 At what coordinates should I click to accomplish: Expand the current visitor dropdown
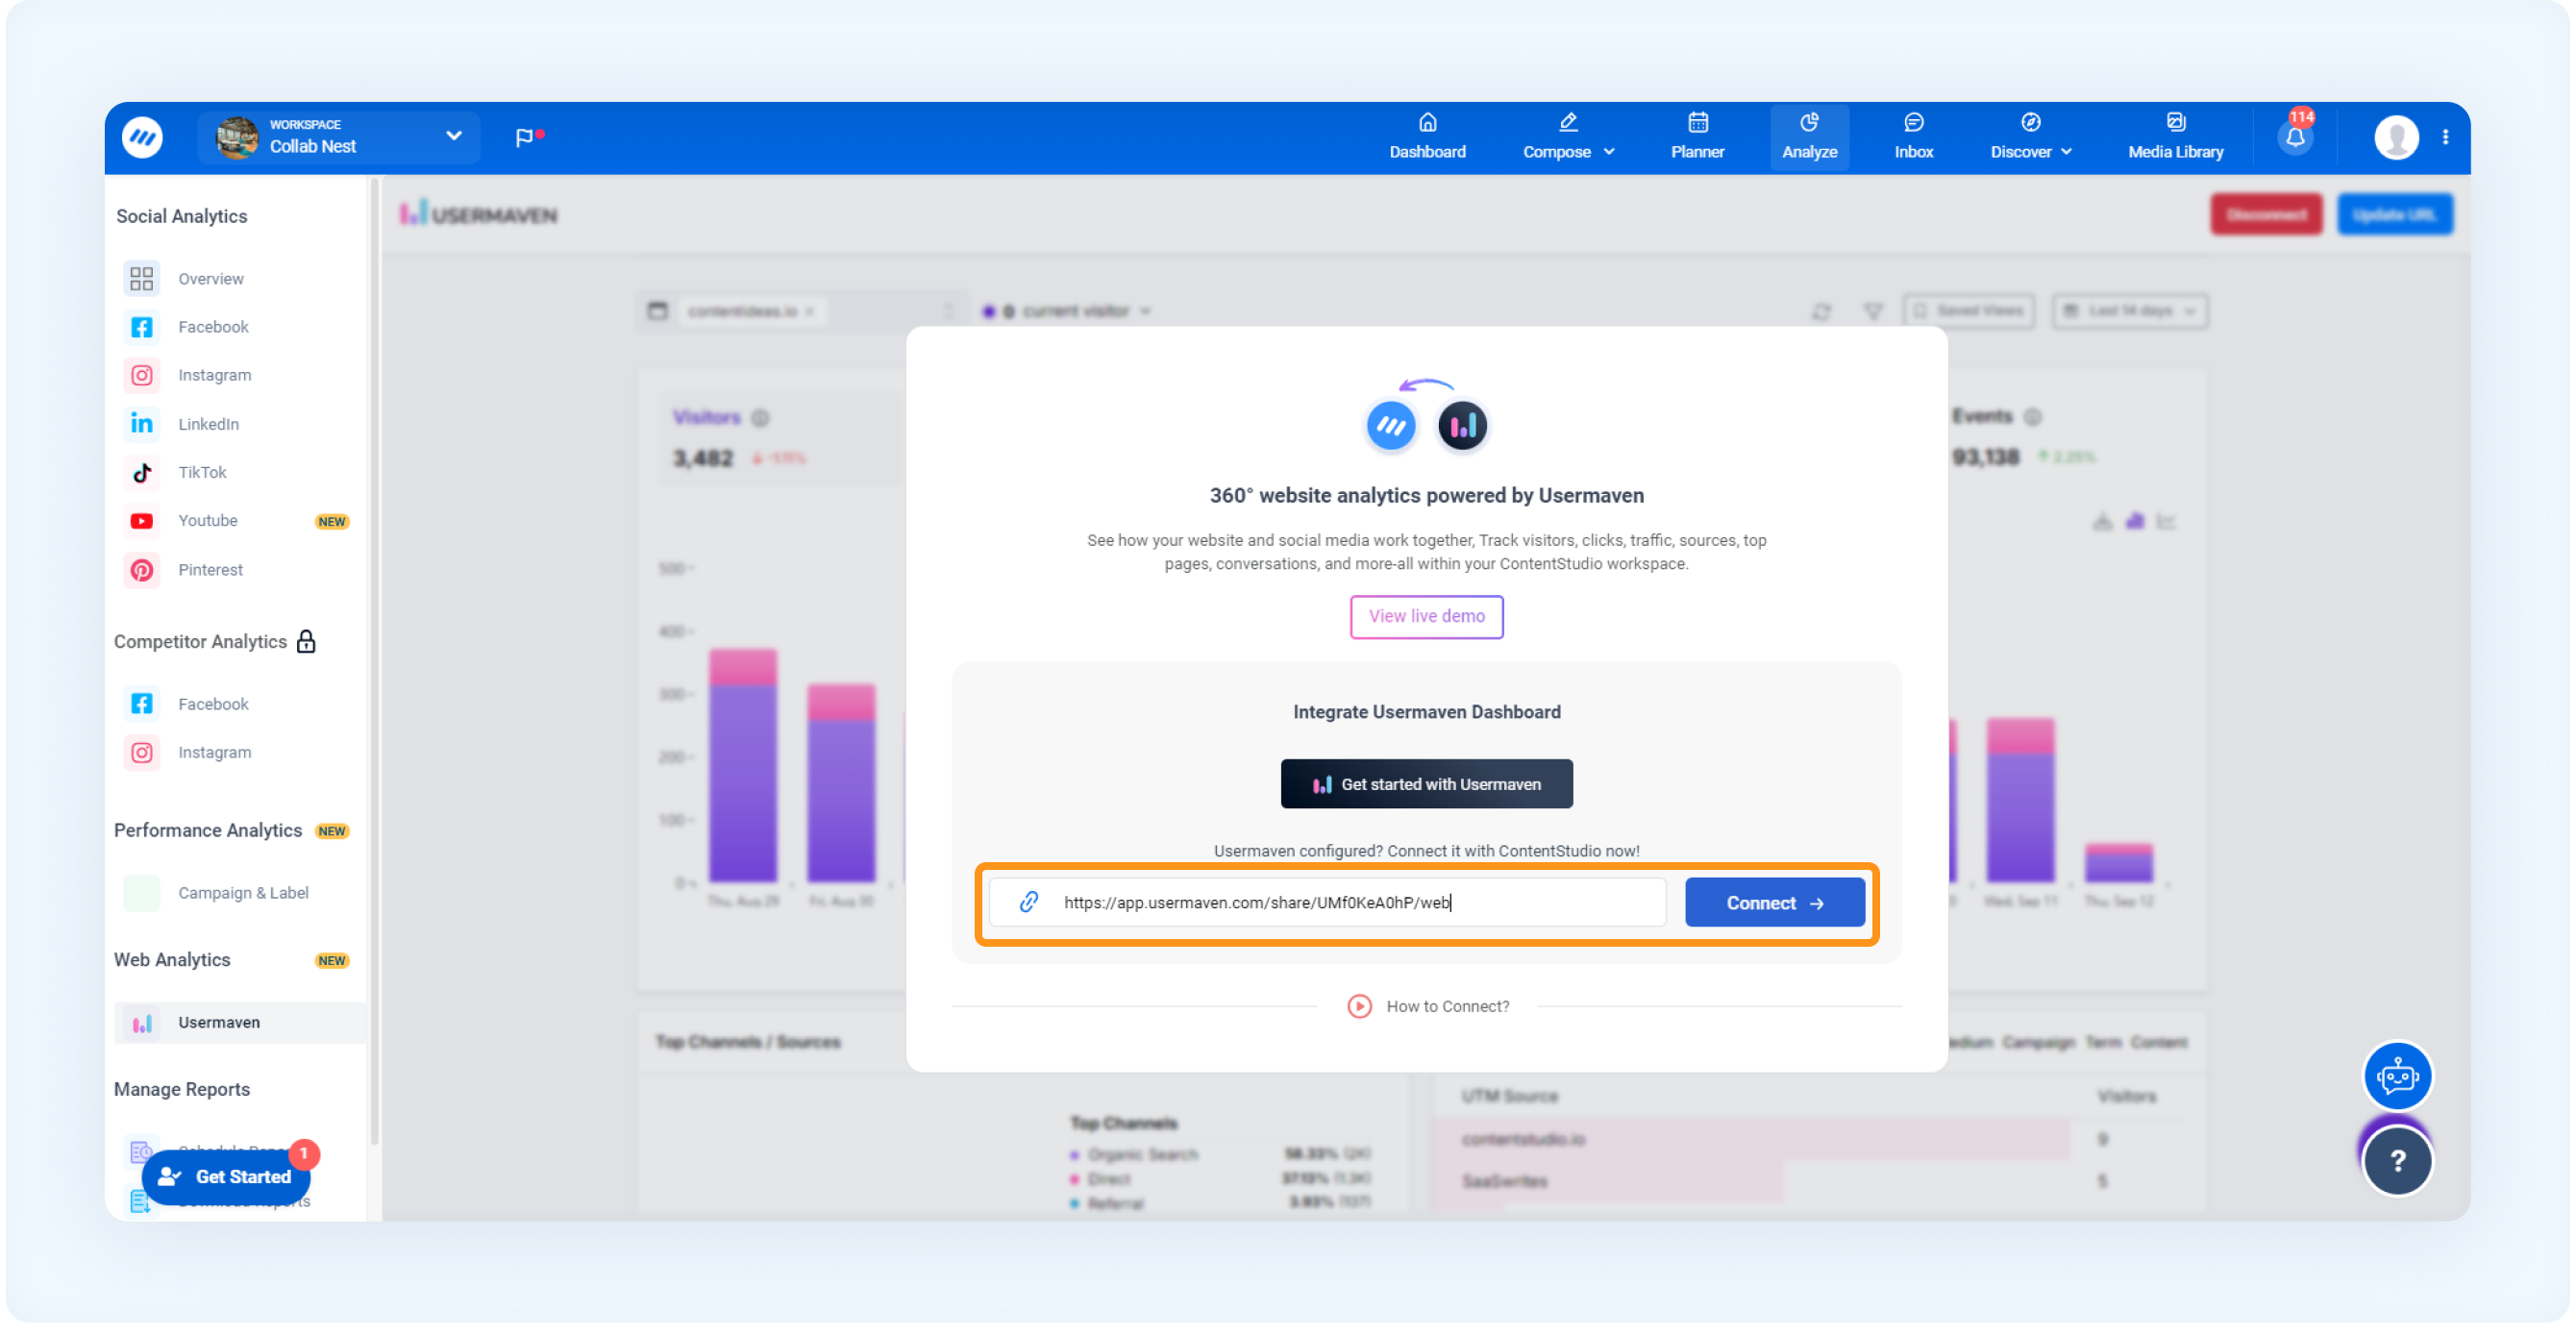coord(1067,311)
